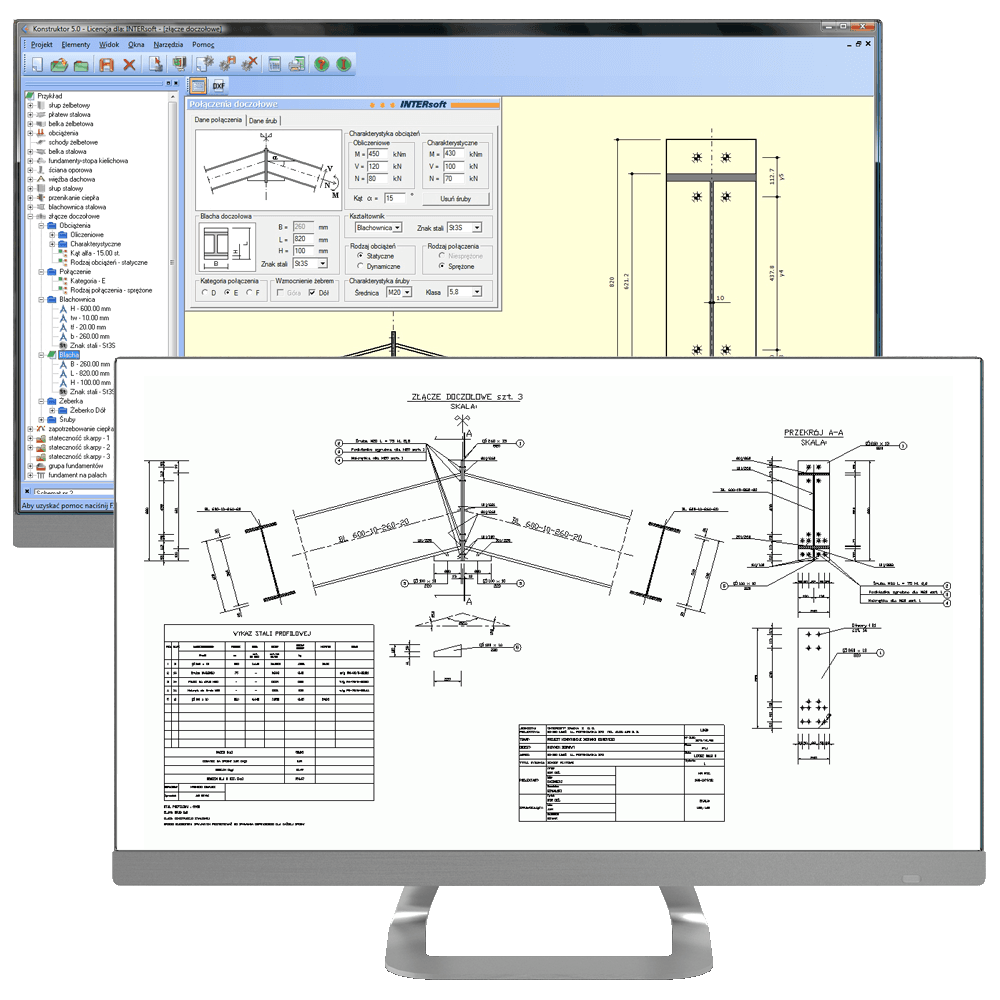The width and height of the screenshot is (1000, 1000).
Task: Select the Niesprężone connection radio button
Action: click(441, 256)
